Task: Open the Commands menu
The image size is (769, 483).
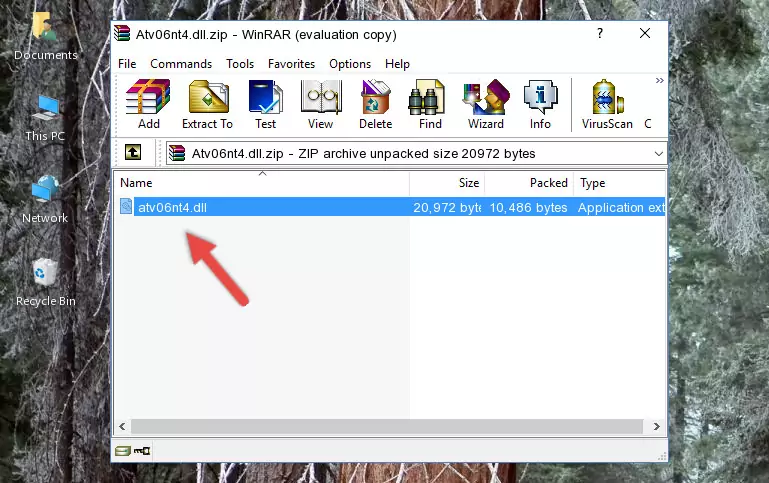Action: click(x=181, y=64)
